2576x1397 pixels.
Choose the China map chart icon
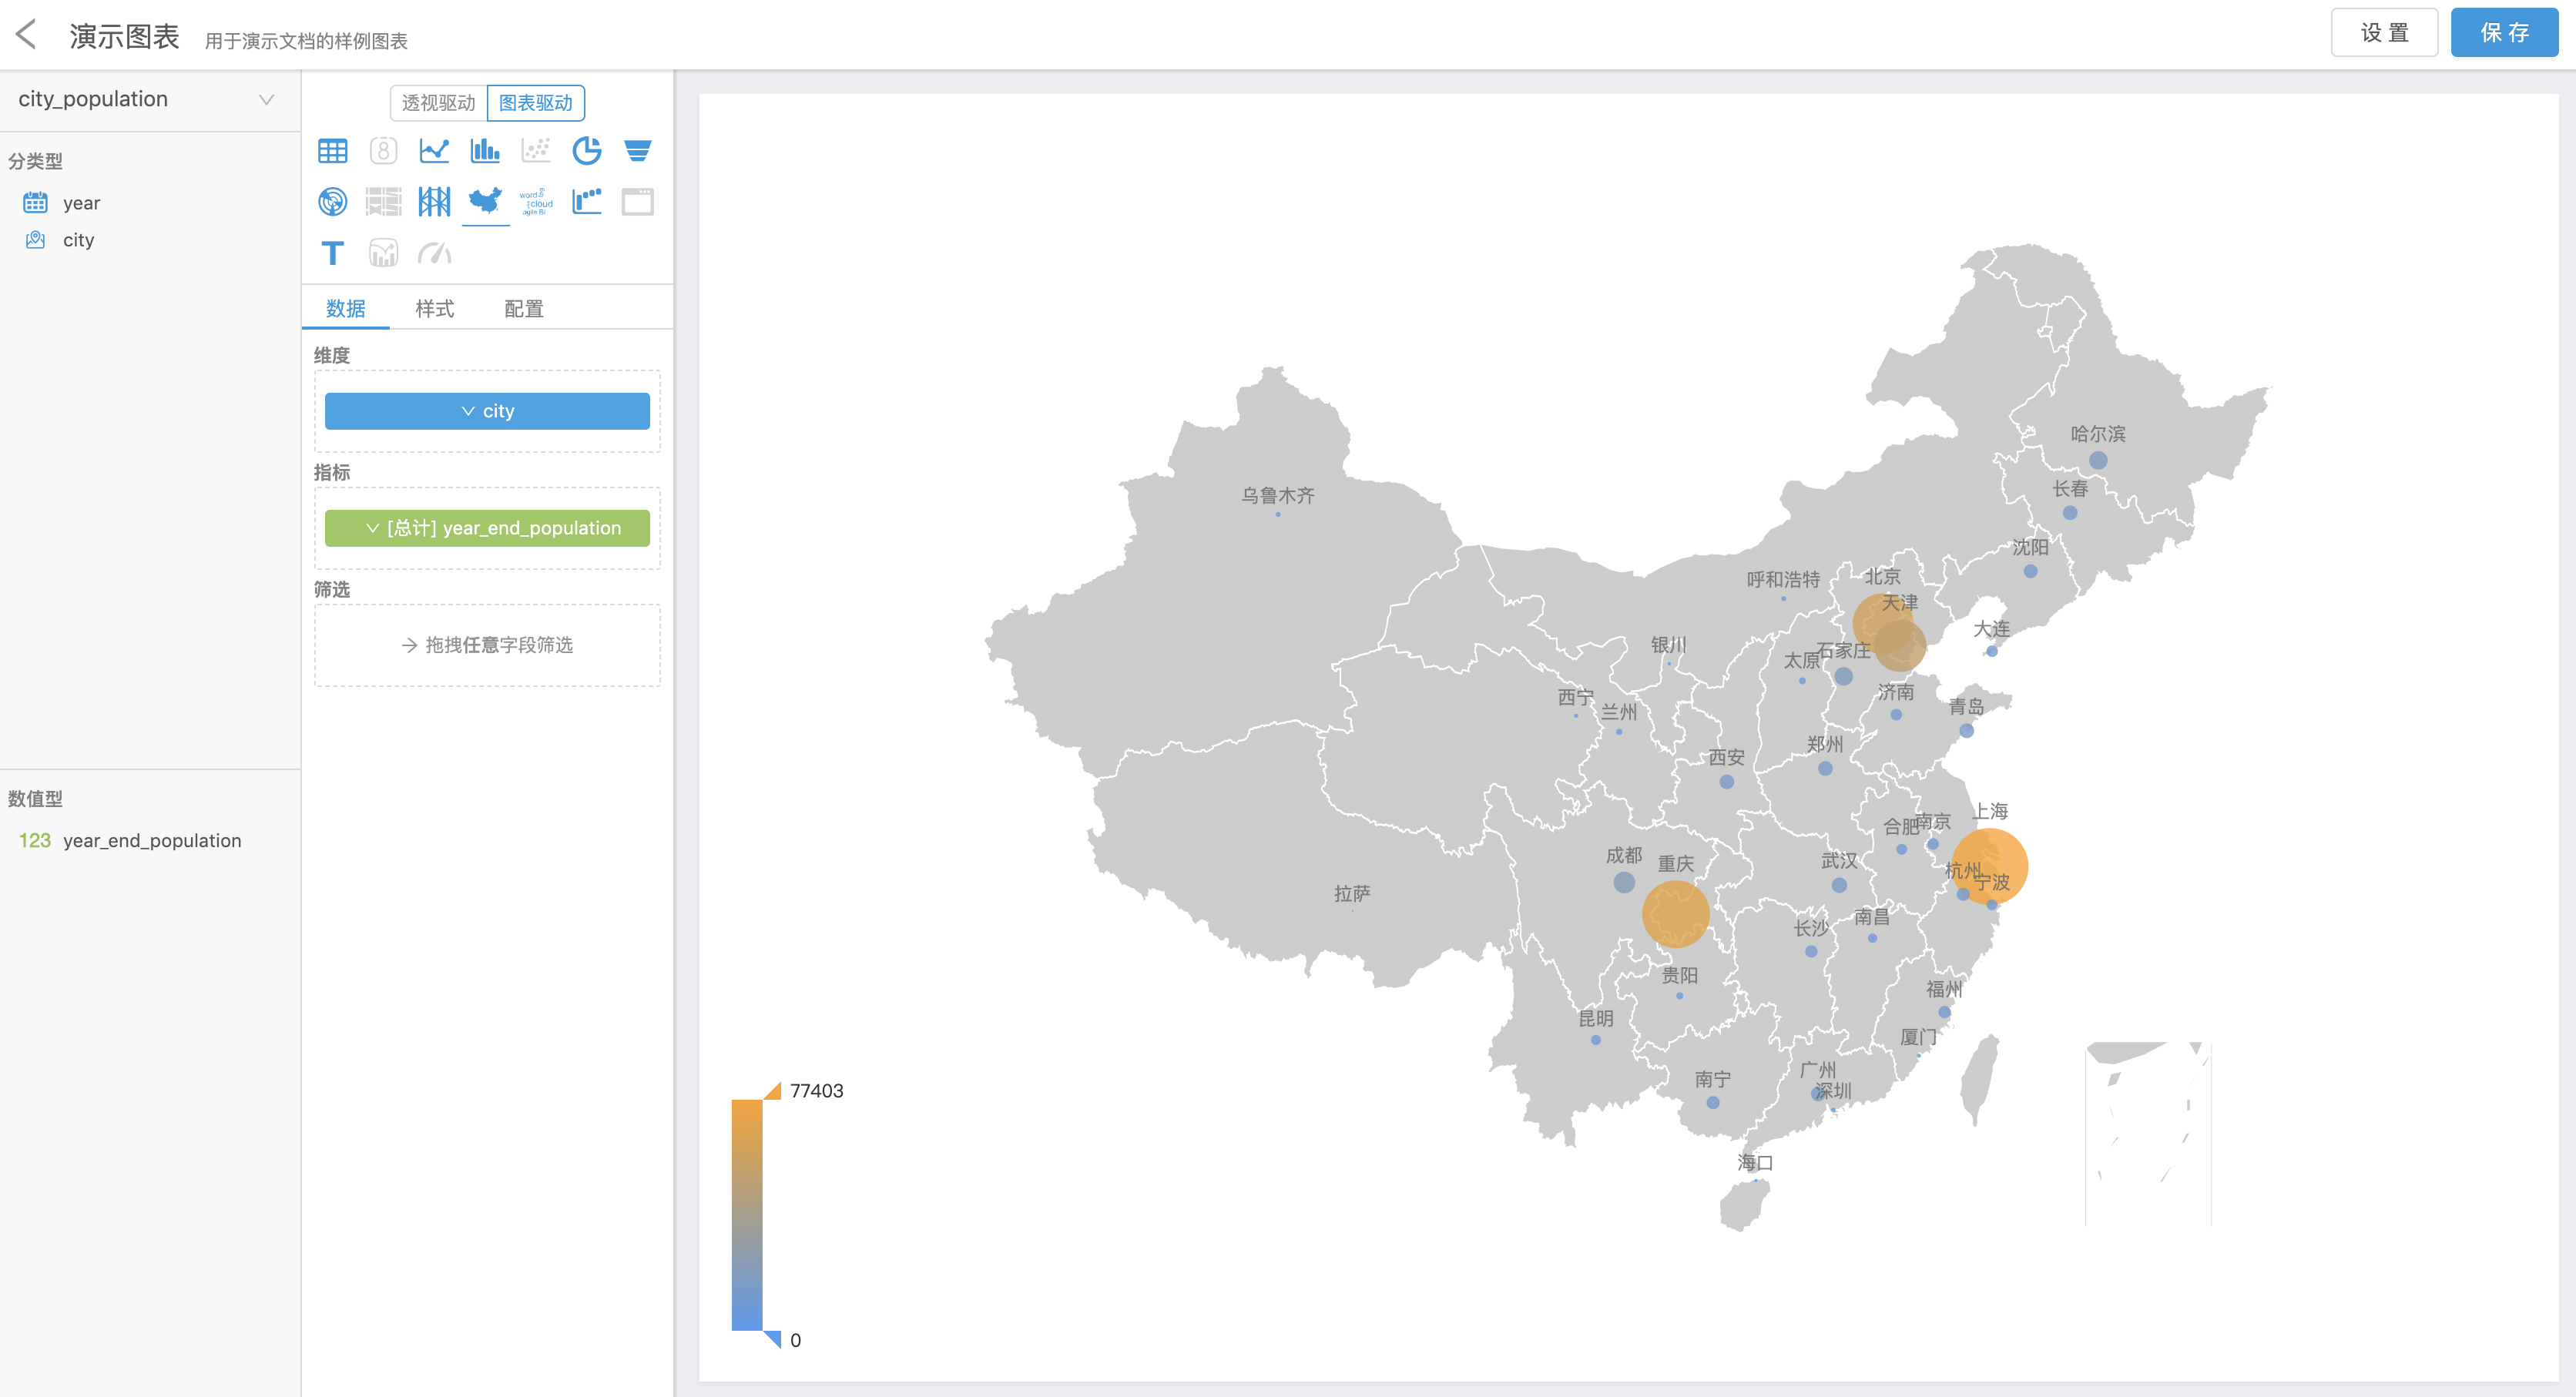485,202
